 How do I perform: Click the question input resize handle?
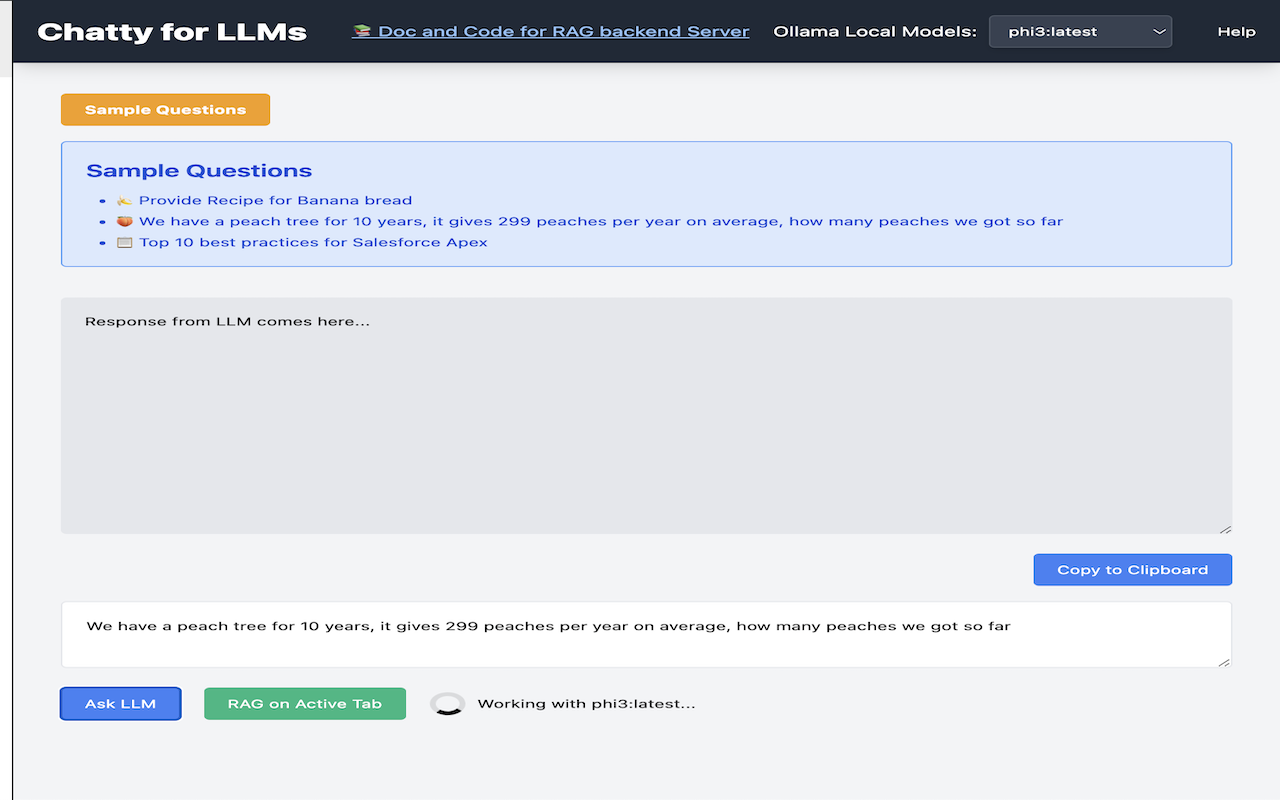(1225, 661)
